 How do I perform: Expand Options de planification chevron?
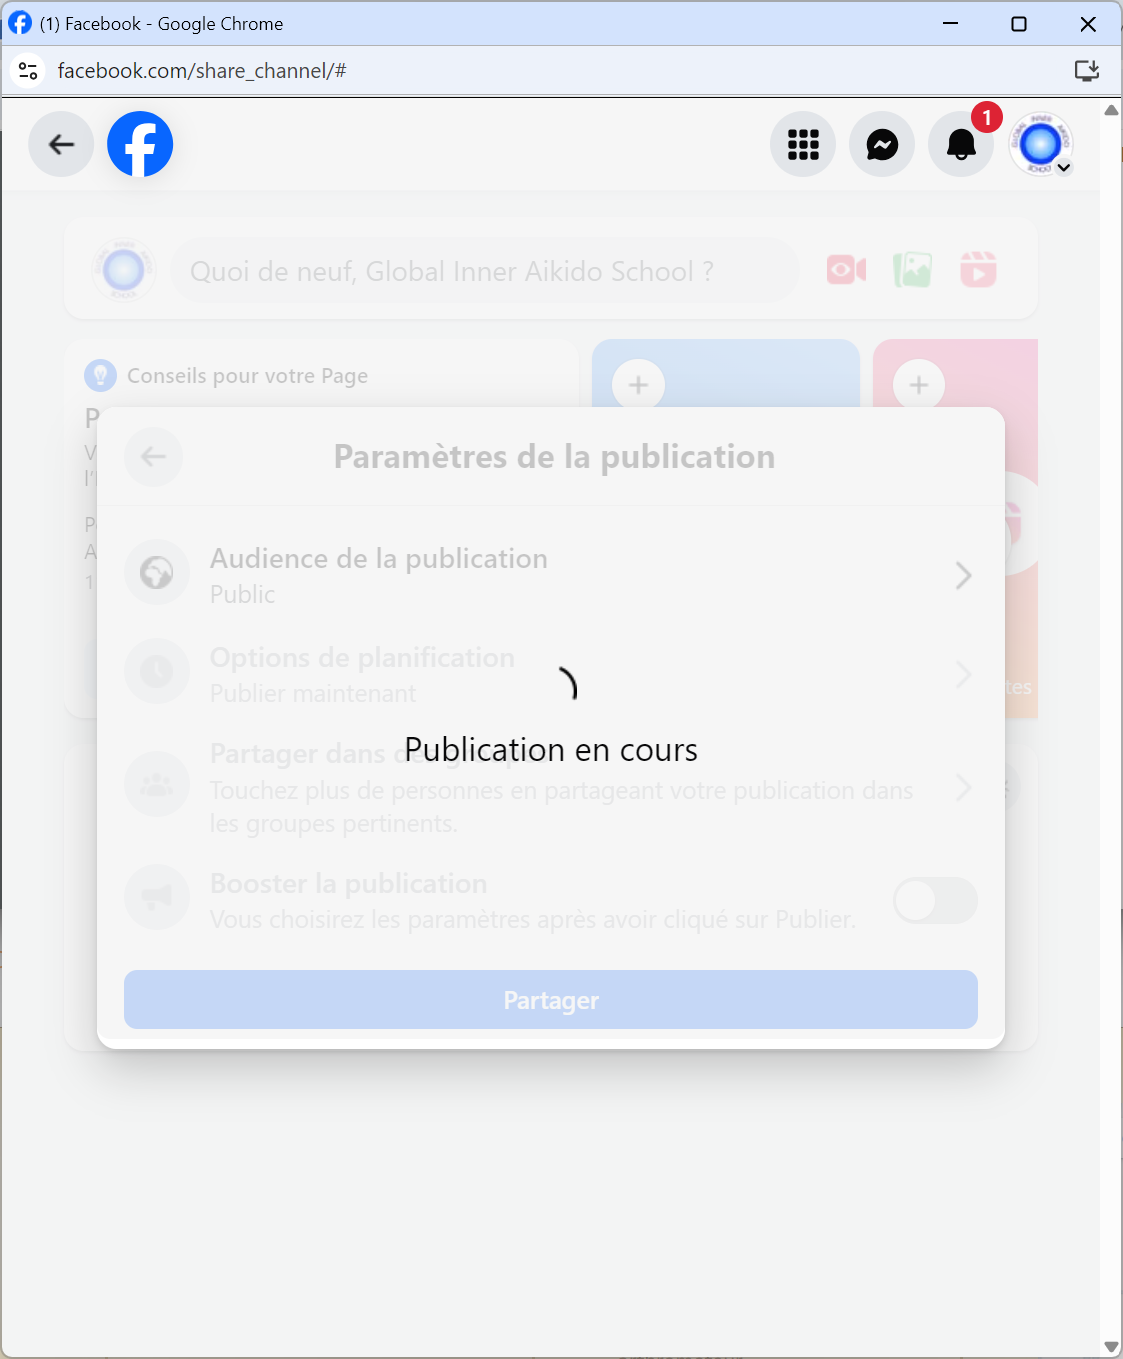click(x=963, y=674)
